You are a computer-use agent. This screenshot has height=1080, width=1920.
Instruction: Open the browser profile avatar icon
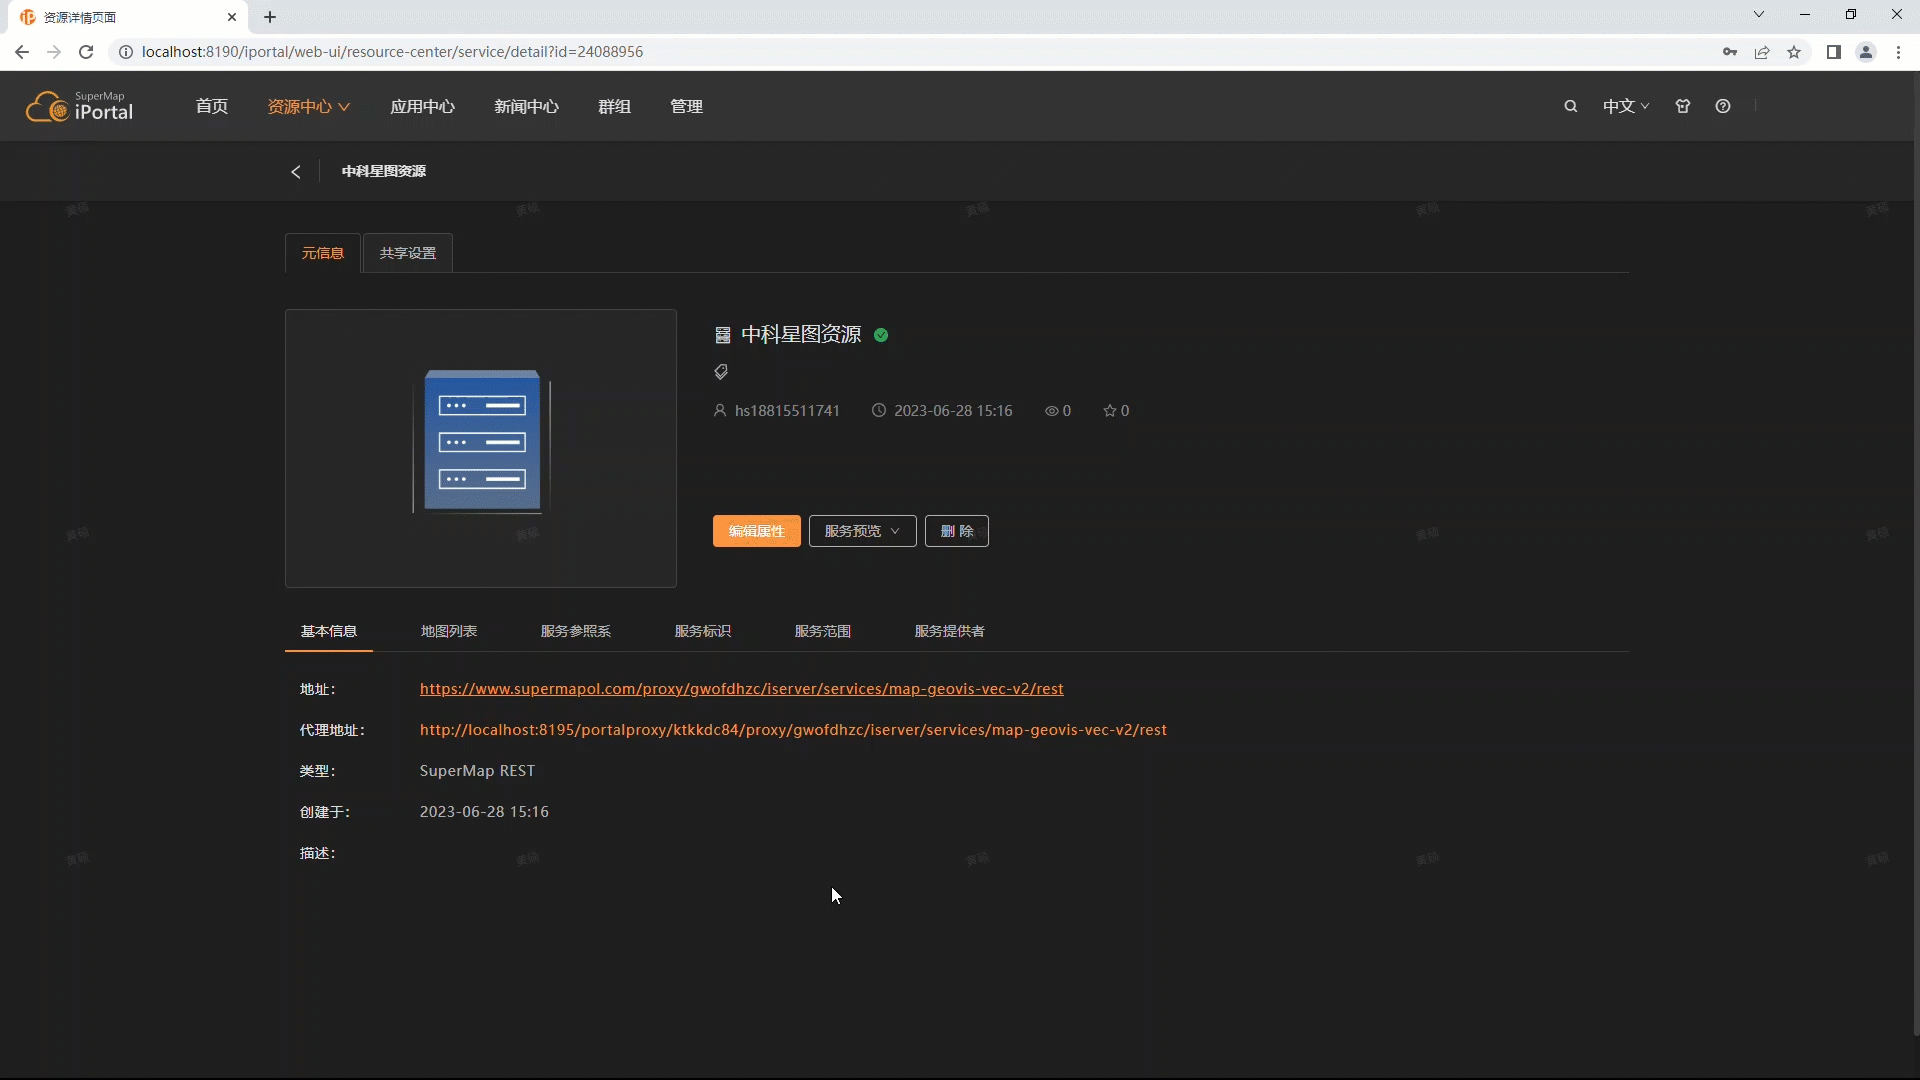click(x=1866, y=52)
